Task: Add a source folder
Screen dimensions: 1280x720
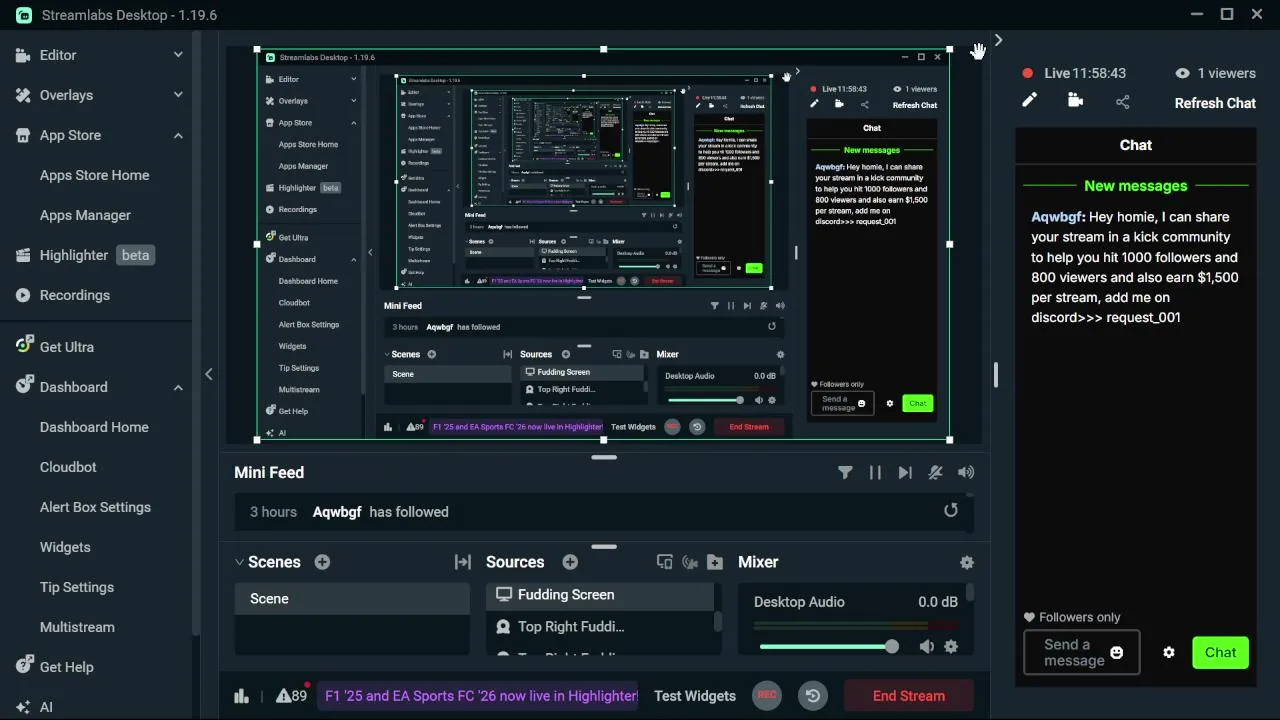Action: coord(714,562)
